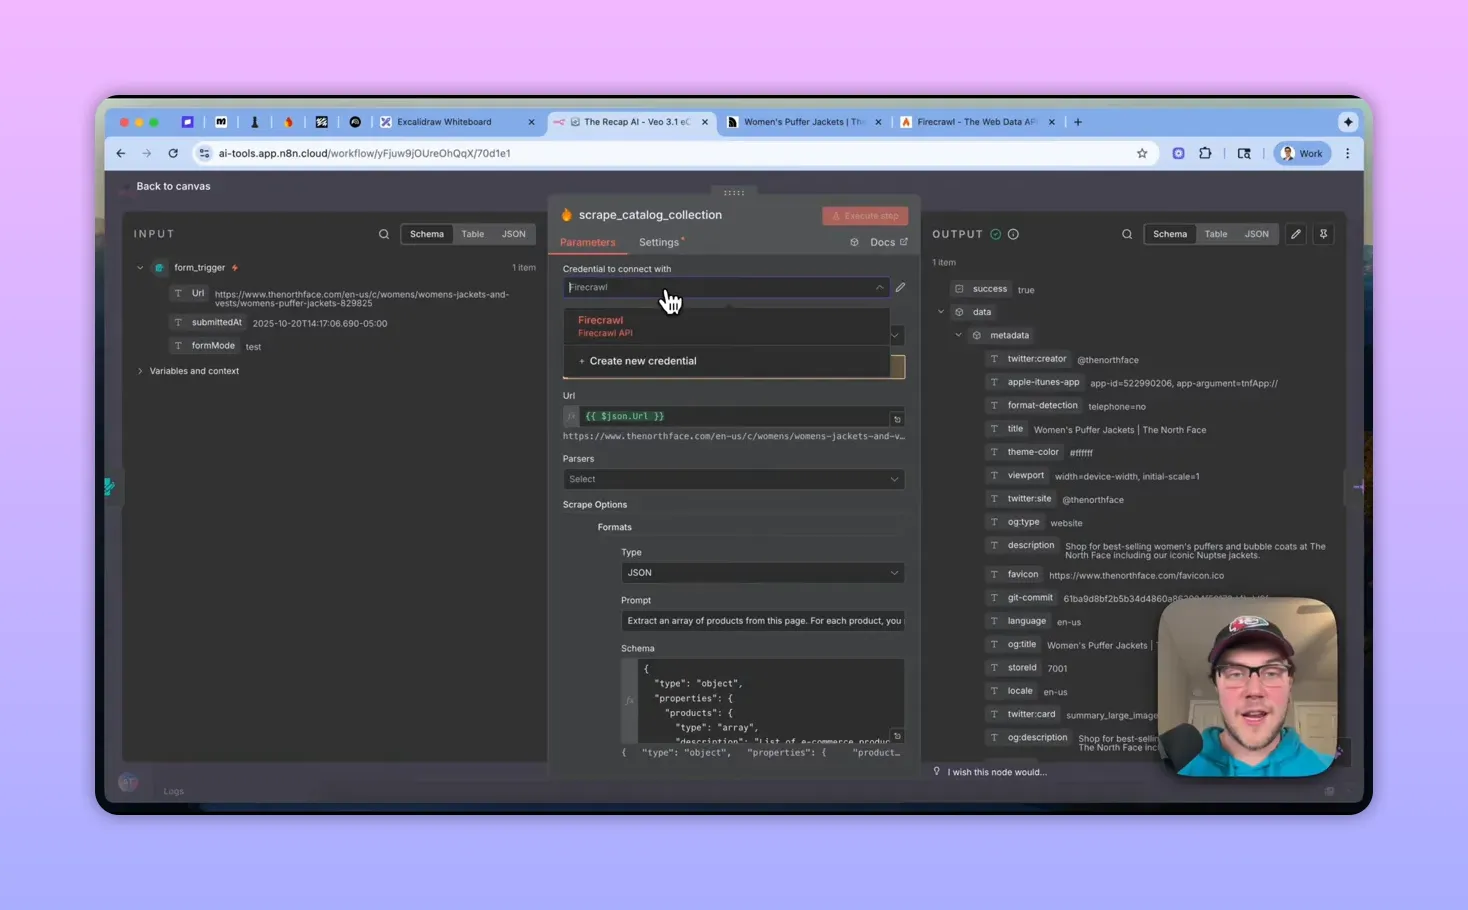1468x910 pixels.
Task: Click the Work profile button in Chrome
Action: (x=1302, y=153)
